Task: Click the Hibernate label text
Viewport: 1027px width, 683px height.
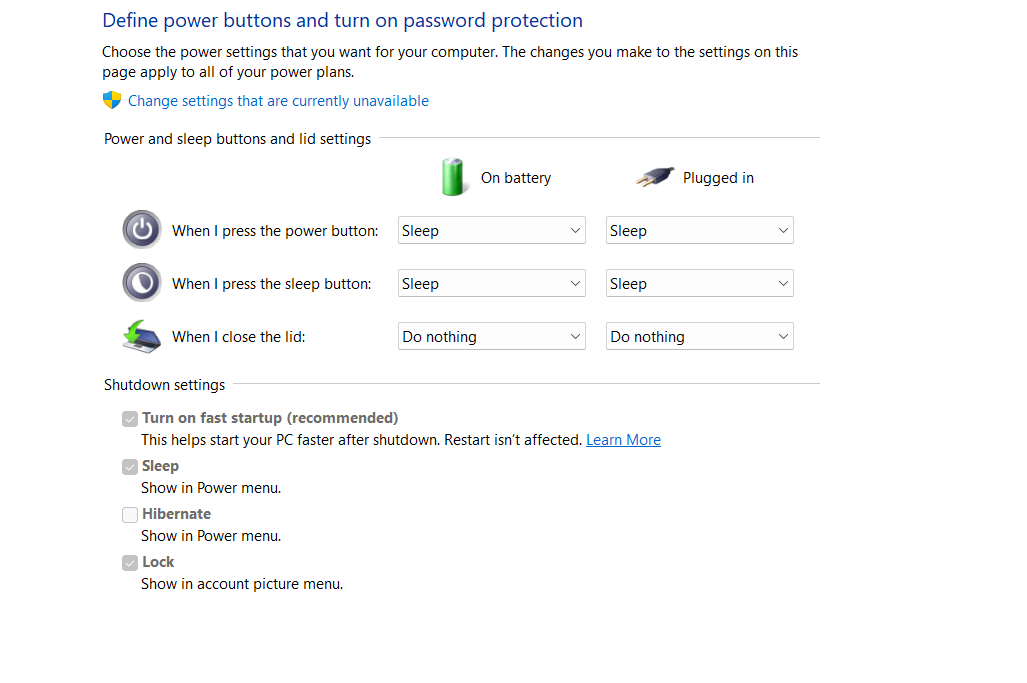Action: tap(176, 514)
